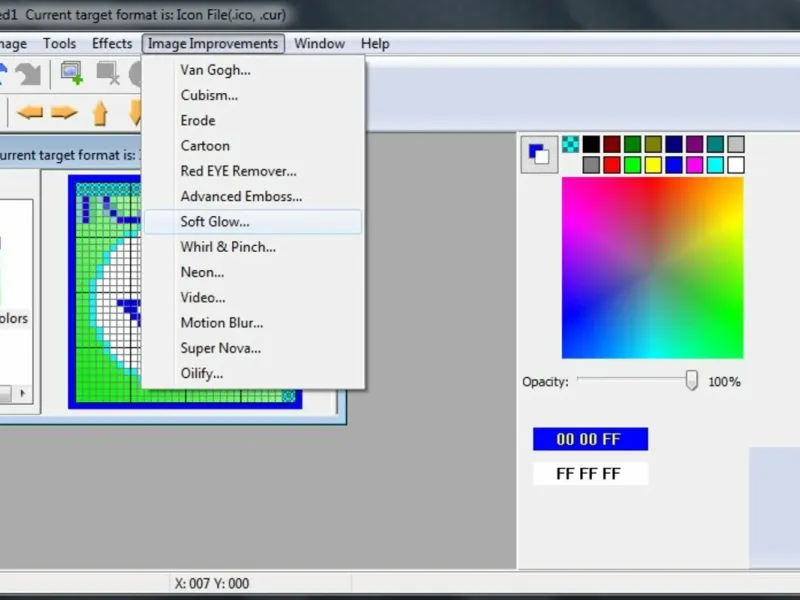800x600 pixels.
Task: Click the right scroll arrow in the left panel
Action: tap(22, 393)
